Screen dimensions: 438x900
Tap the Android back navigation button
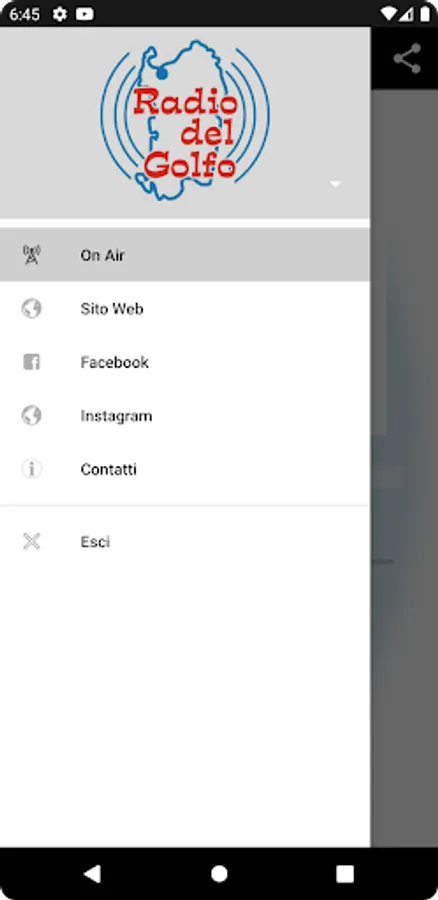point(92,874)
